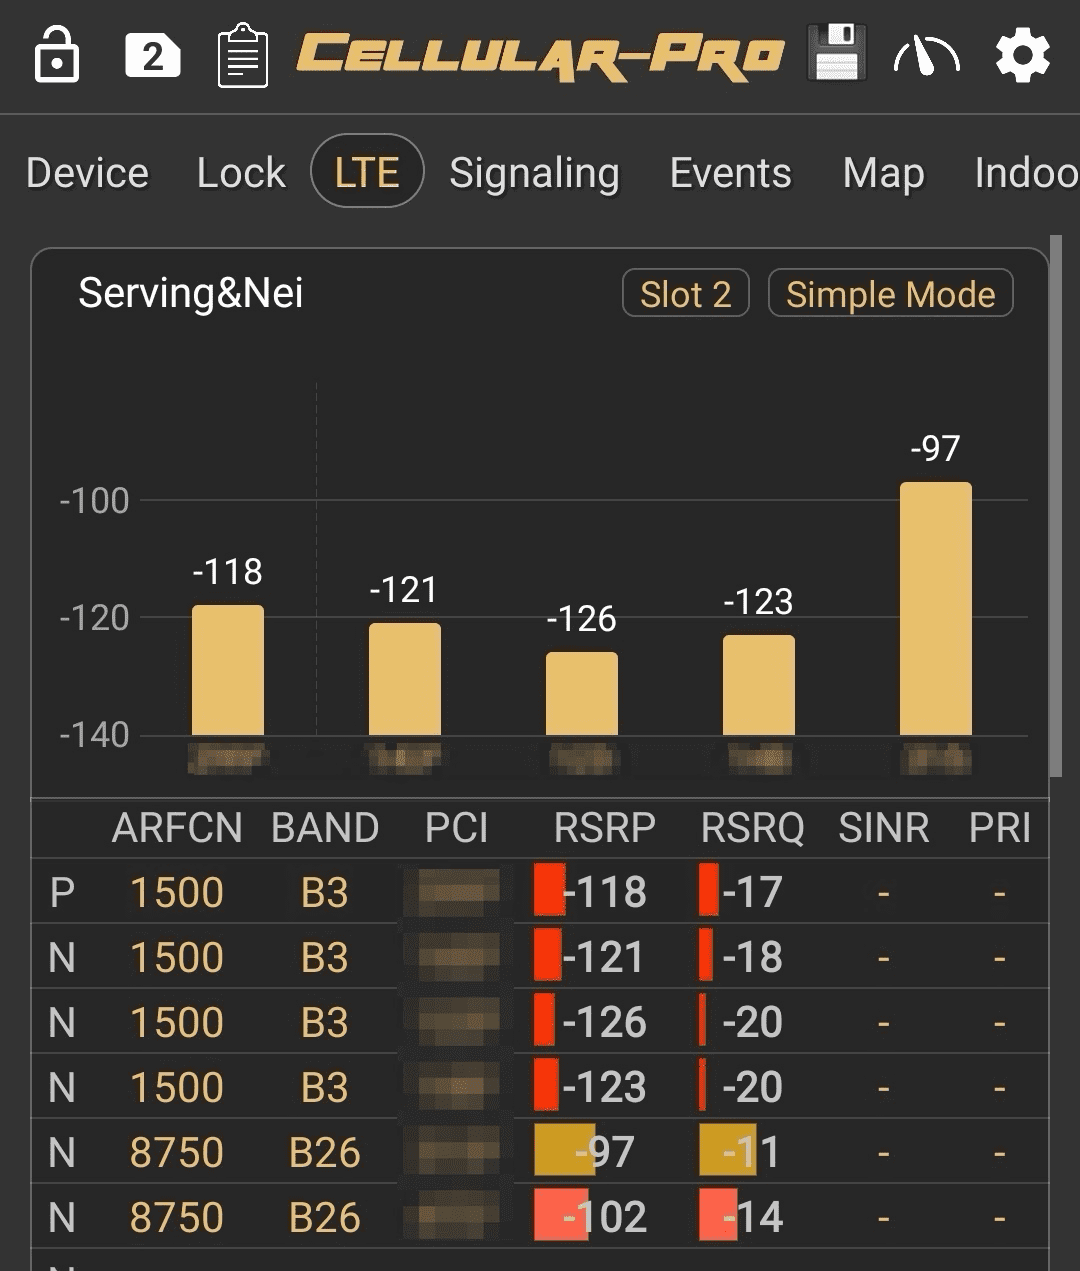
Task: Open the SIM card 2 selector icon
Action: coord(152,55)
